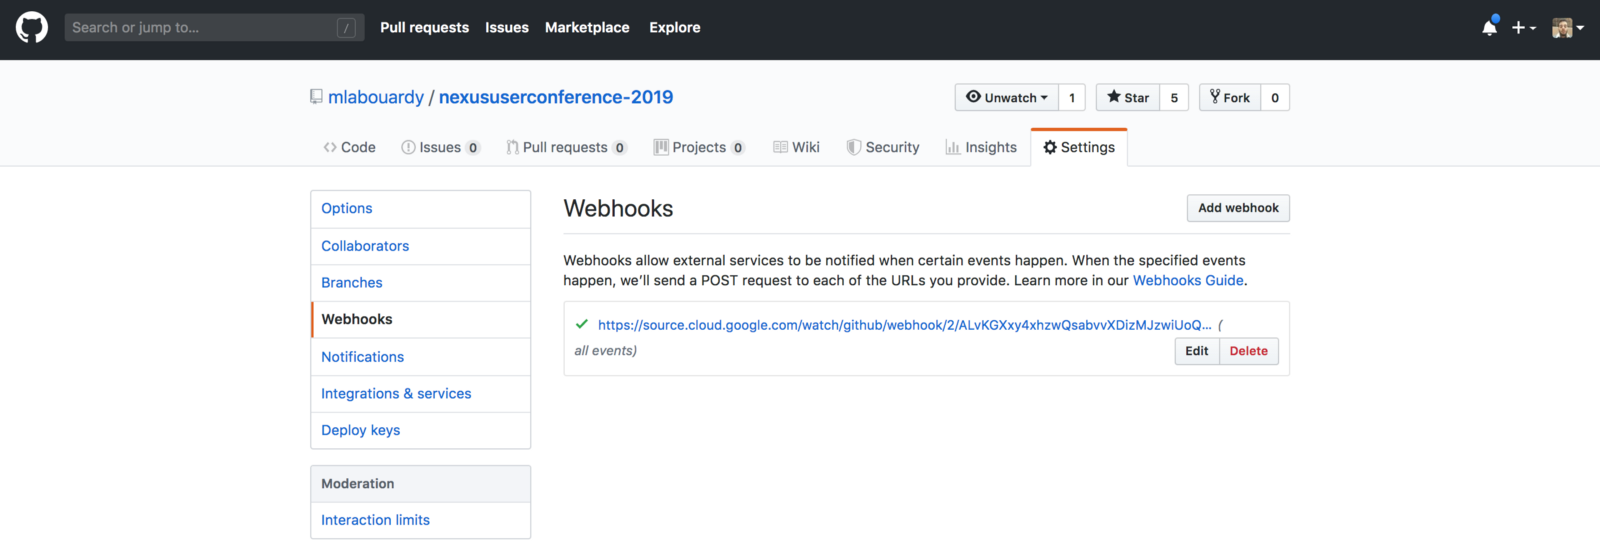
Task: Click the Webhooks page heading
Action: click(x=619, y=208)
